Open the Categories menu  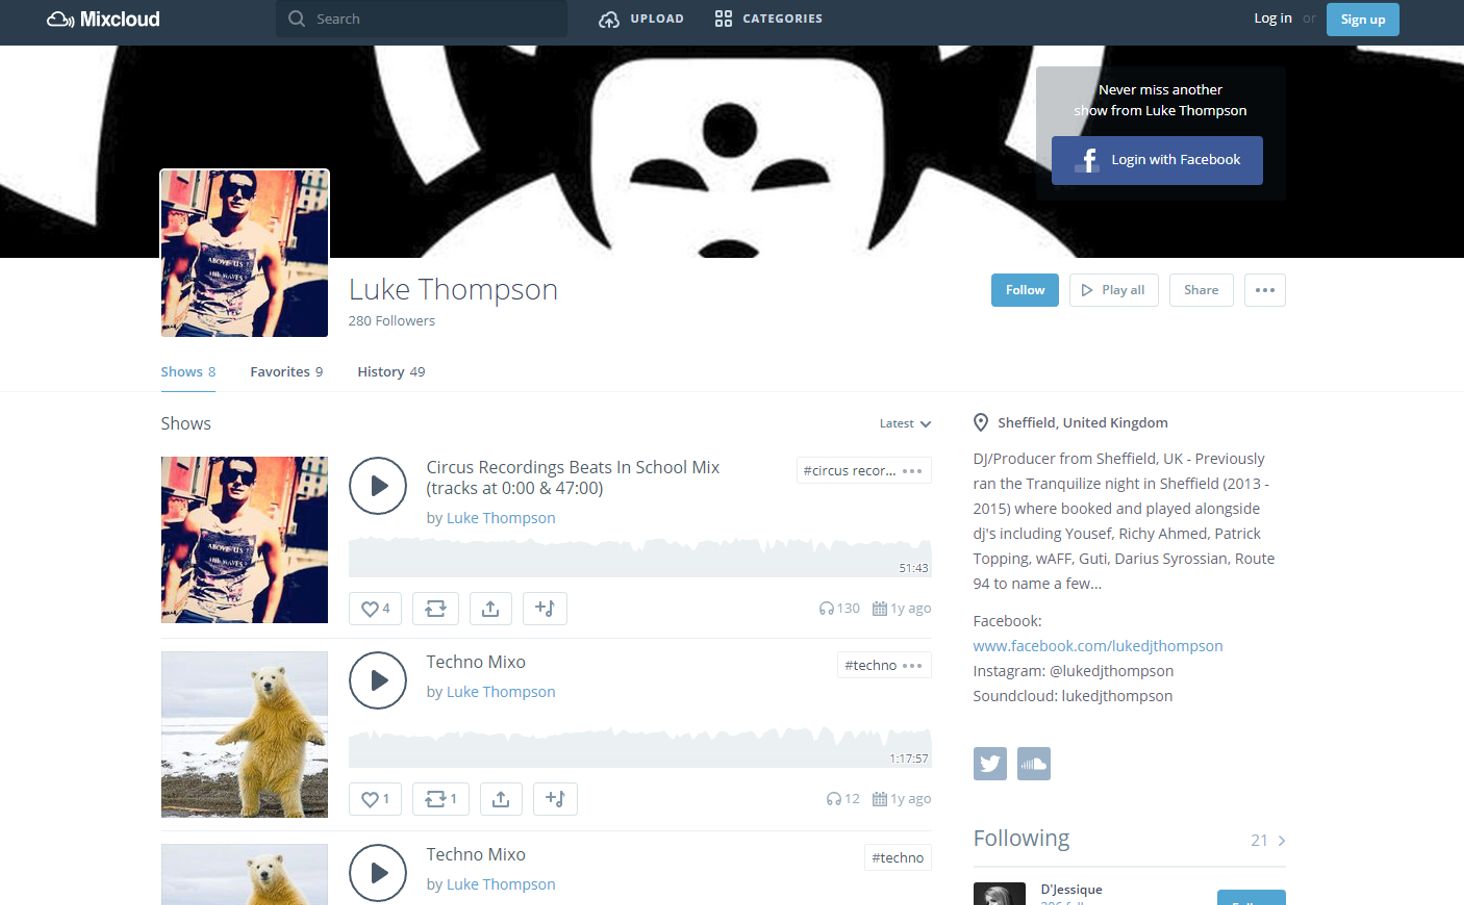coord(768,19)
